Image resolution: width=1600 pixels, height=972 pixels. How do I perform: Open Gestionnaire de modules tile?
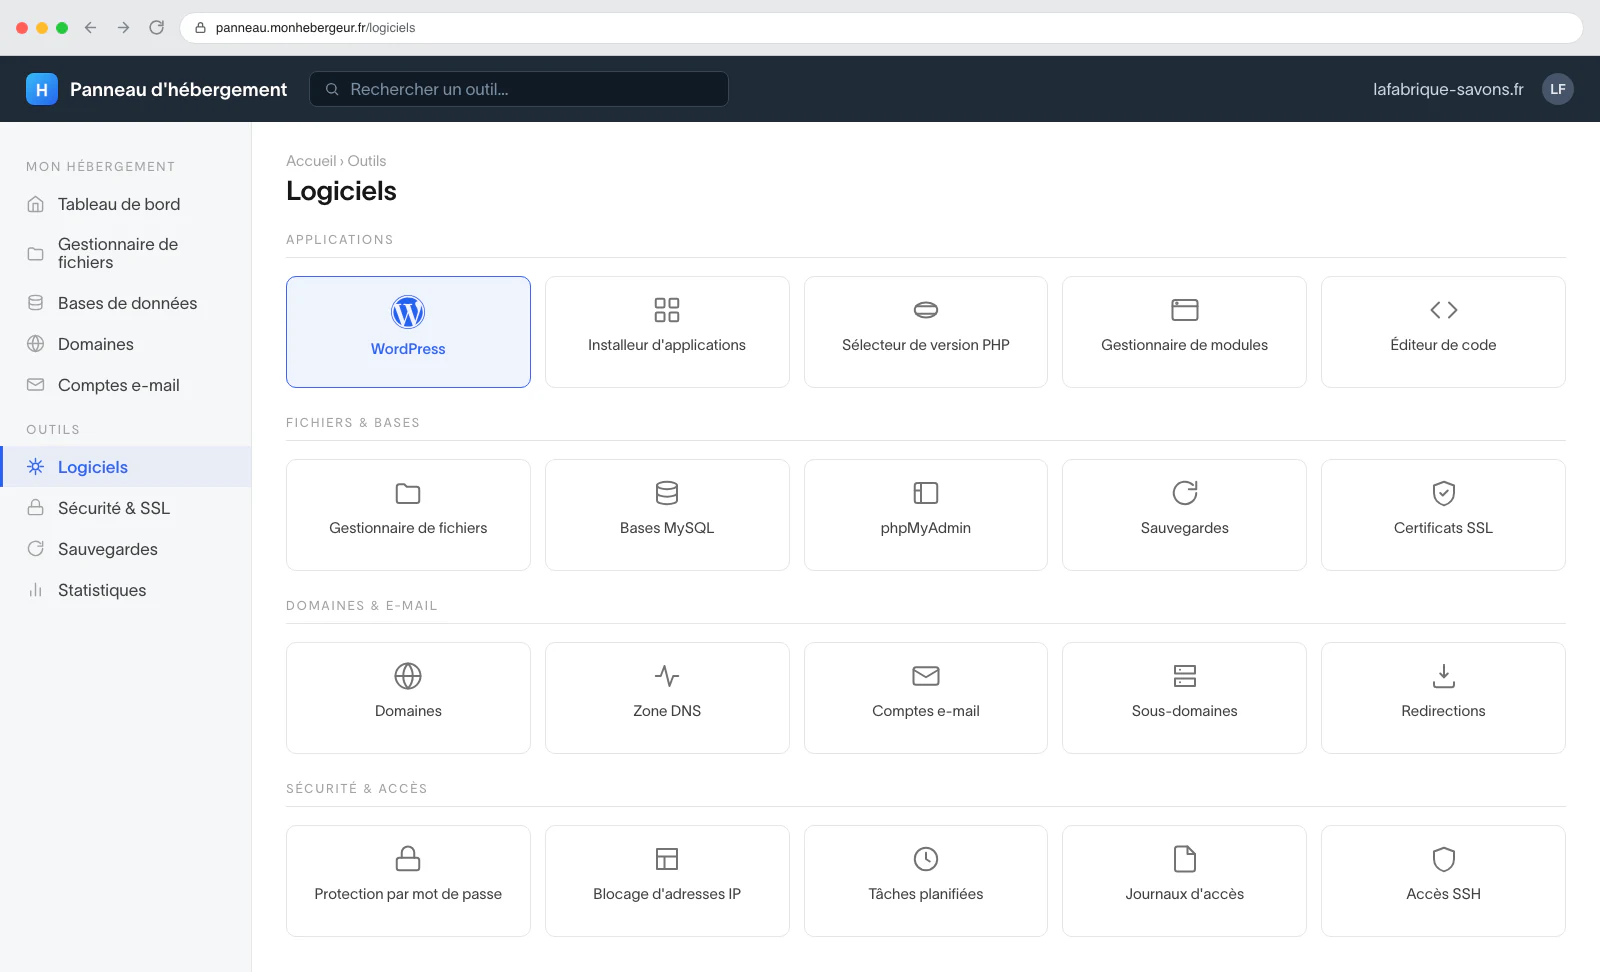pyautogui.click(x=1184, y=332)
